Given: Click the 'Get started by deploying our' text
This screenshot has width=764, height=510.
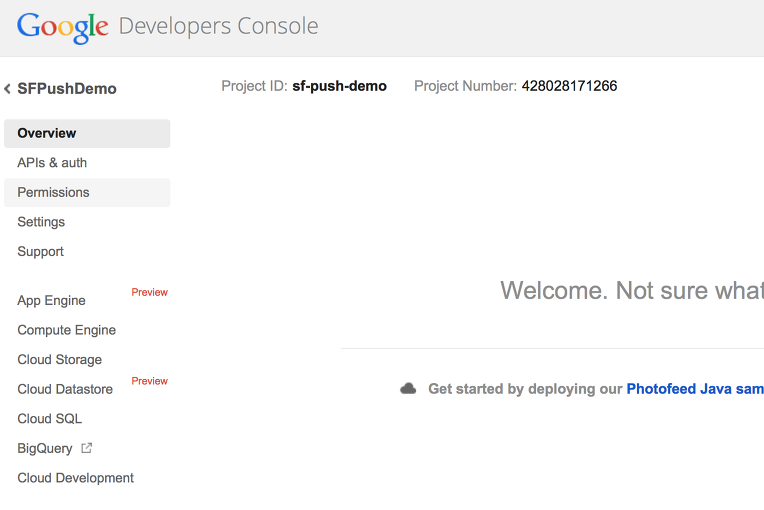Looking at the screenshot, I should click(x=525, y=389).
